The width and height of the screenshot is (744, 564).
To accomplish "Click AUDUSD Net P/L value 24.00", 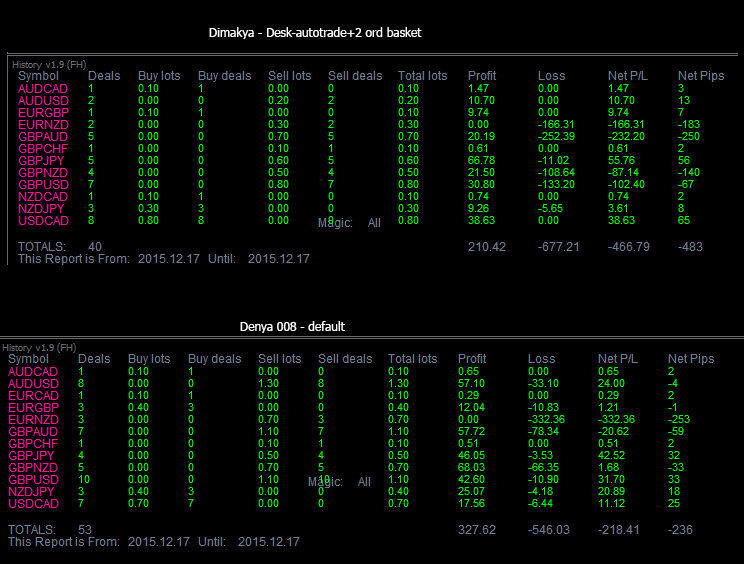I will coord(611,384).
